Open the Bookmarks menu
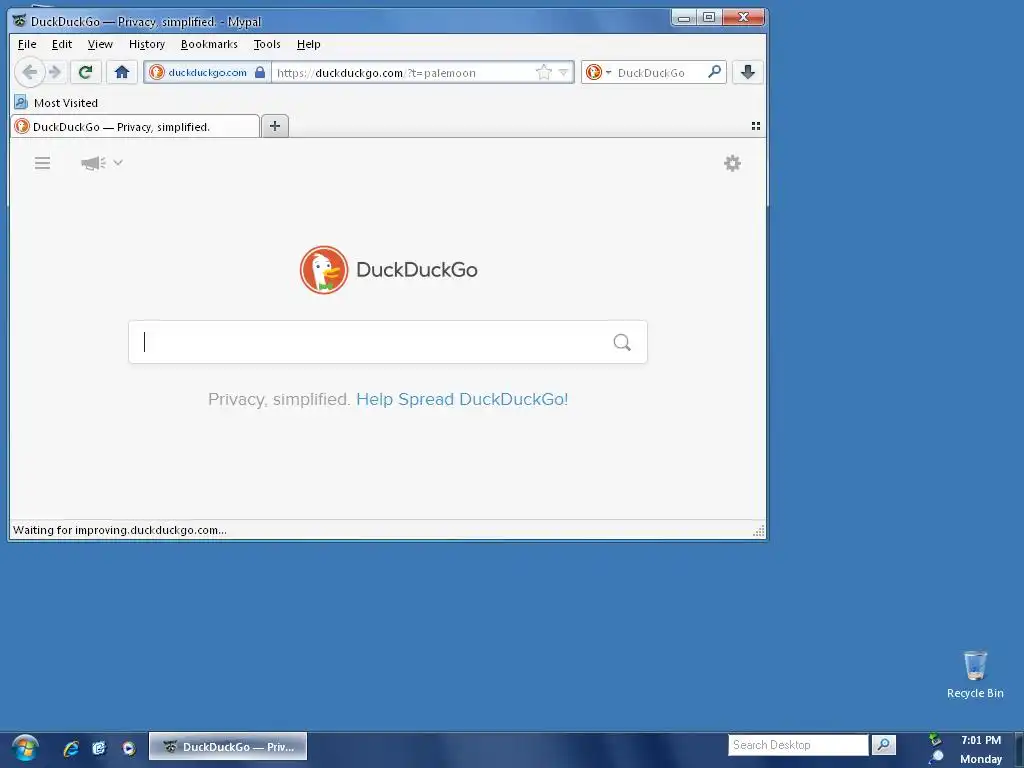 pos(209,44)
